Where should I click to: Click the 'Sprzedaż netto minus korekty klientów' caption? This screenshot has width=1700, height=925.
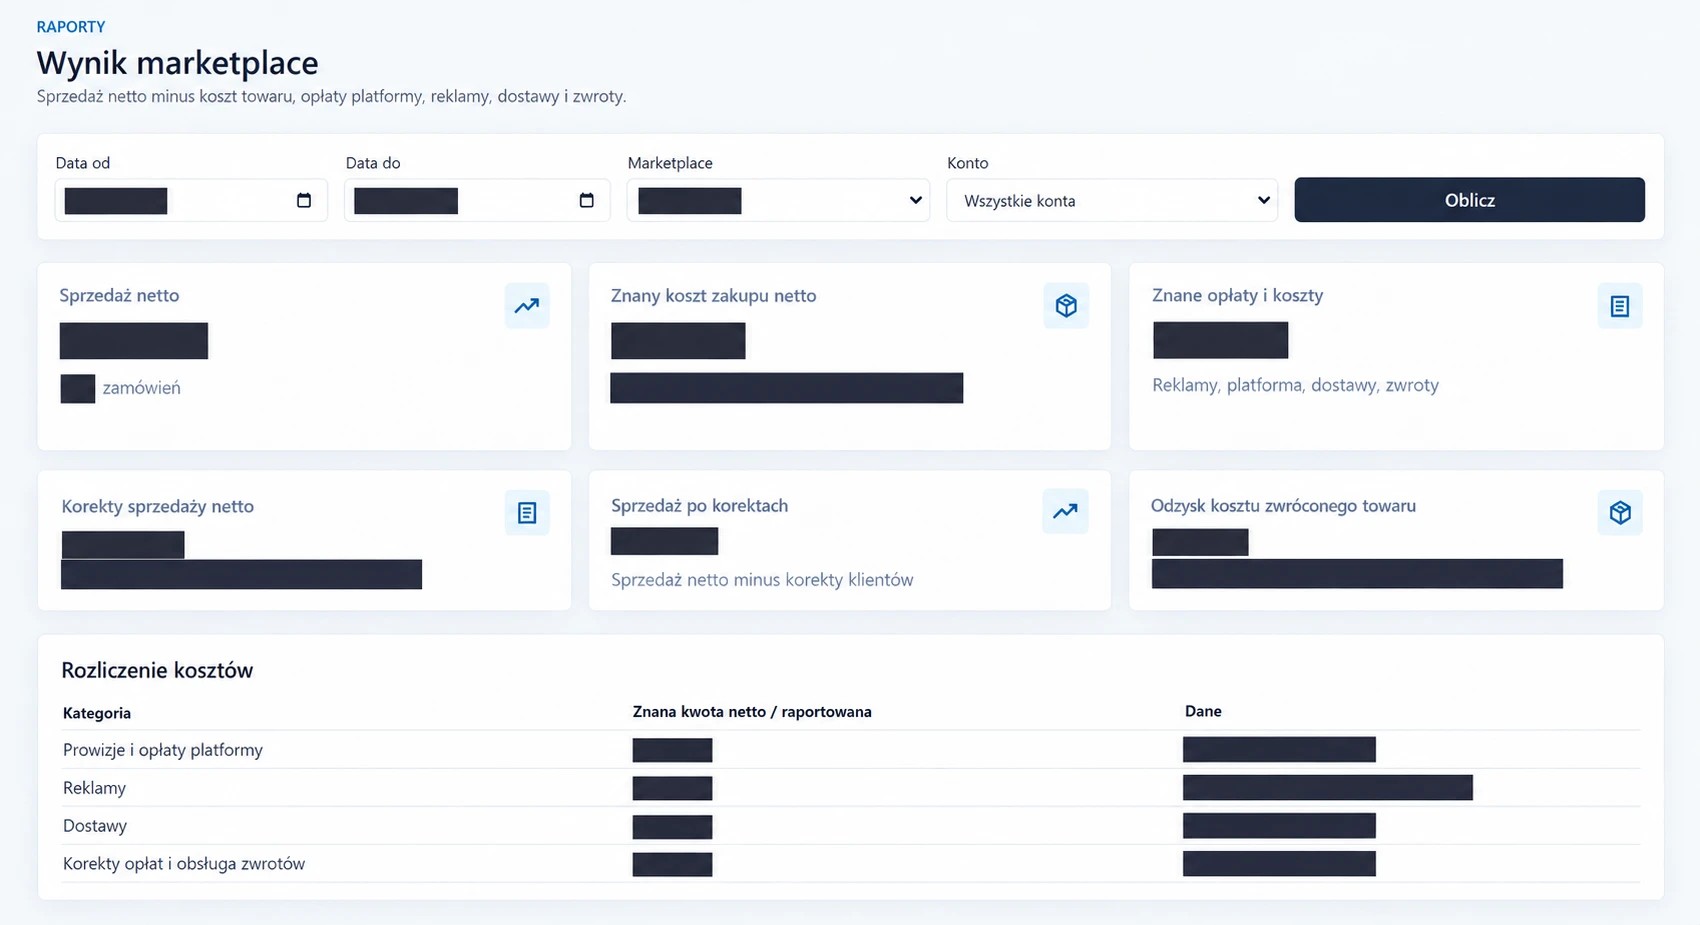(x=762, y=580)
